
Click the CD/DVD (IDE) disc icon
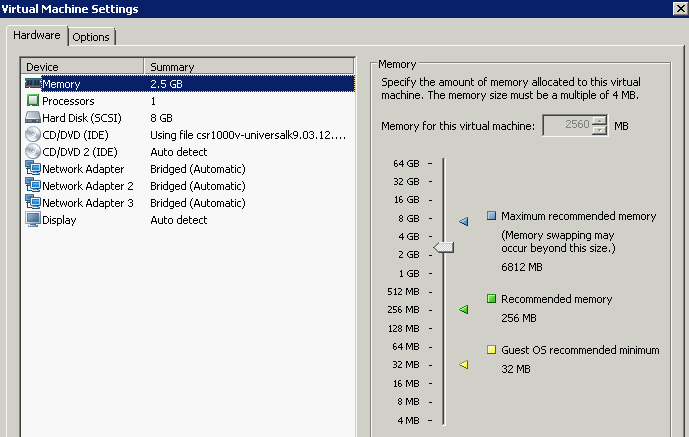(33, 134)
